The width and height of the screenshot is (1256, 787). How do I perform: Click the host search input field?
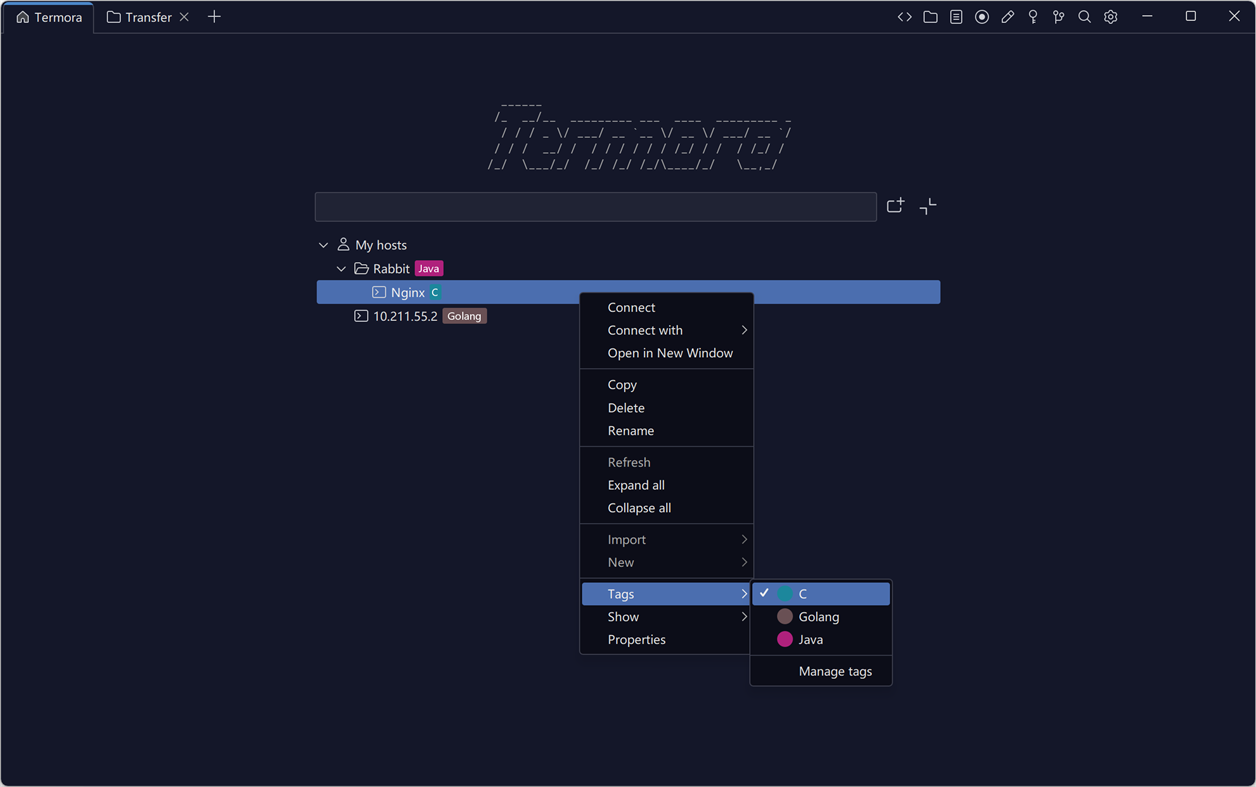point(596,206)
